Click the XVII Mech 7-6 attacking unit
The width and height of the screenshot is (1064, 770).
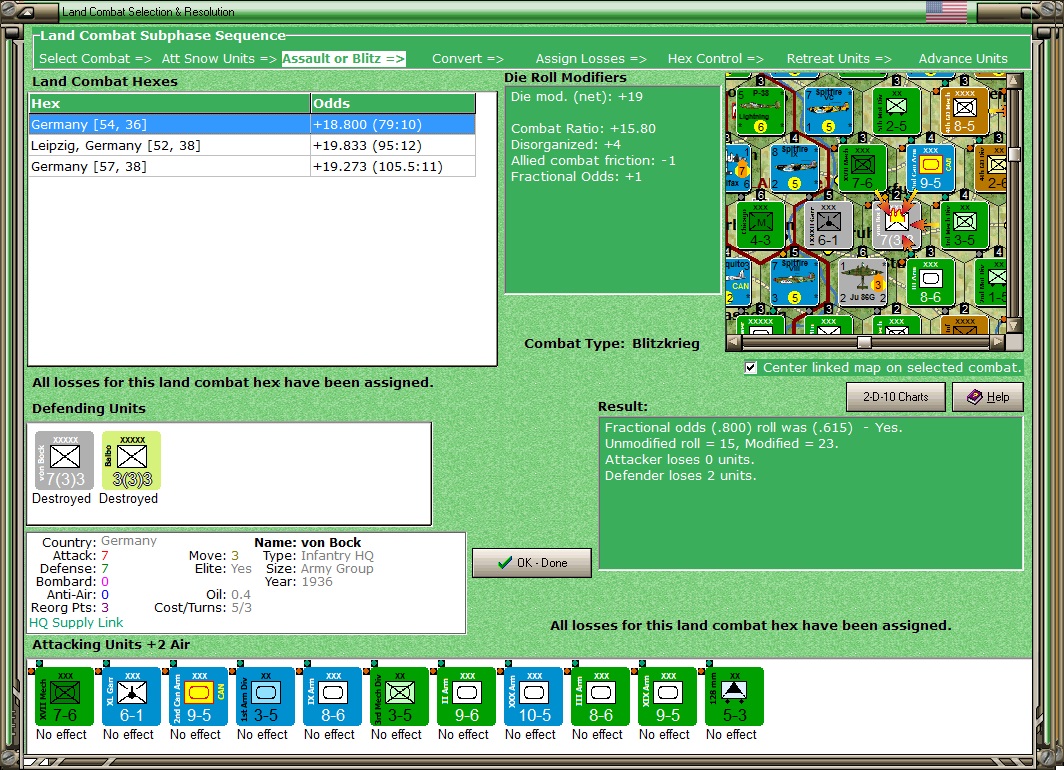pyautogui.click(x=64, y=697)
